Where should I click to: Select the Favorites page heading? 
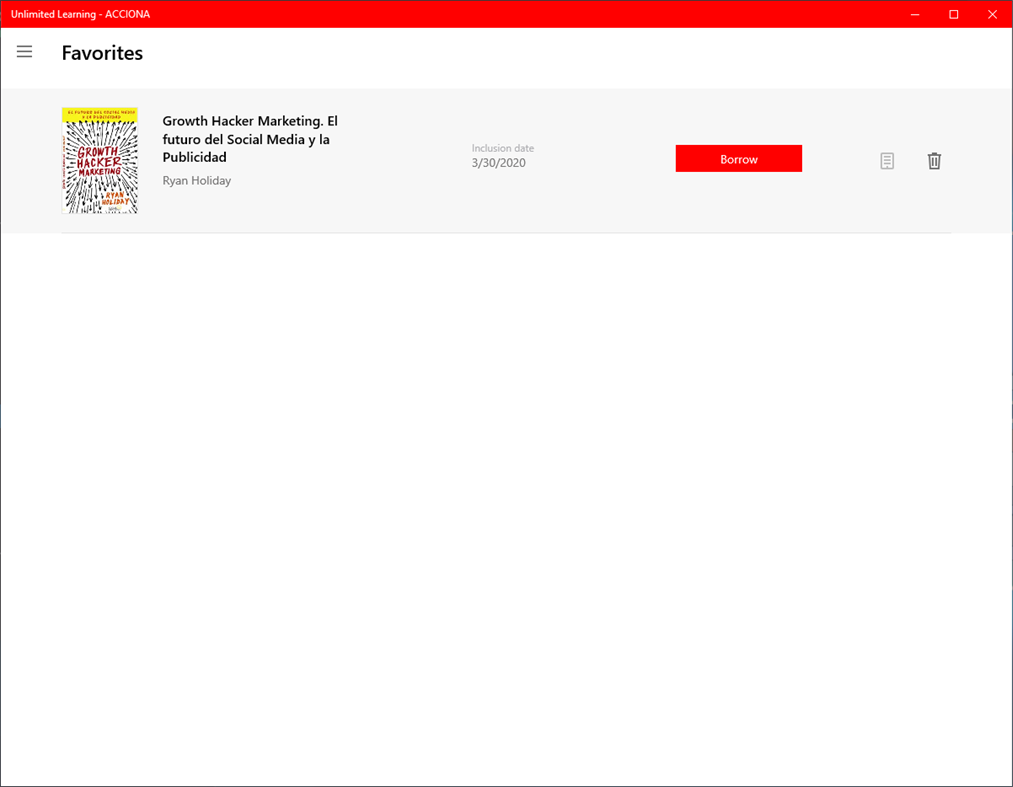(x=101, y=52)
